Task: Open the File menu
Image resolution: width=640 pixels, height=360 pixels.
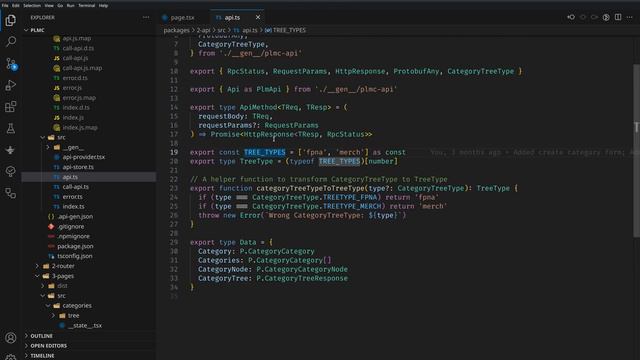Action: tap(5, 5)
